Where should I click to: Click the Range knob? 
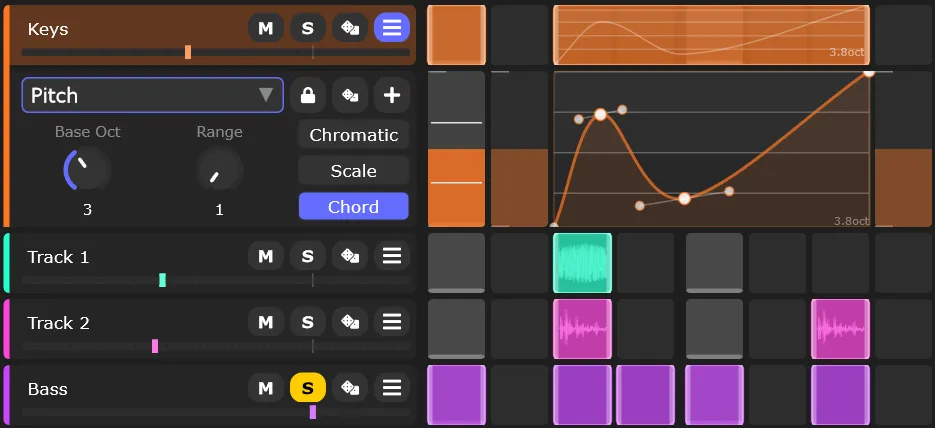click(219, 169)
